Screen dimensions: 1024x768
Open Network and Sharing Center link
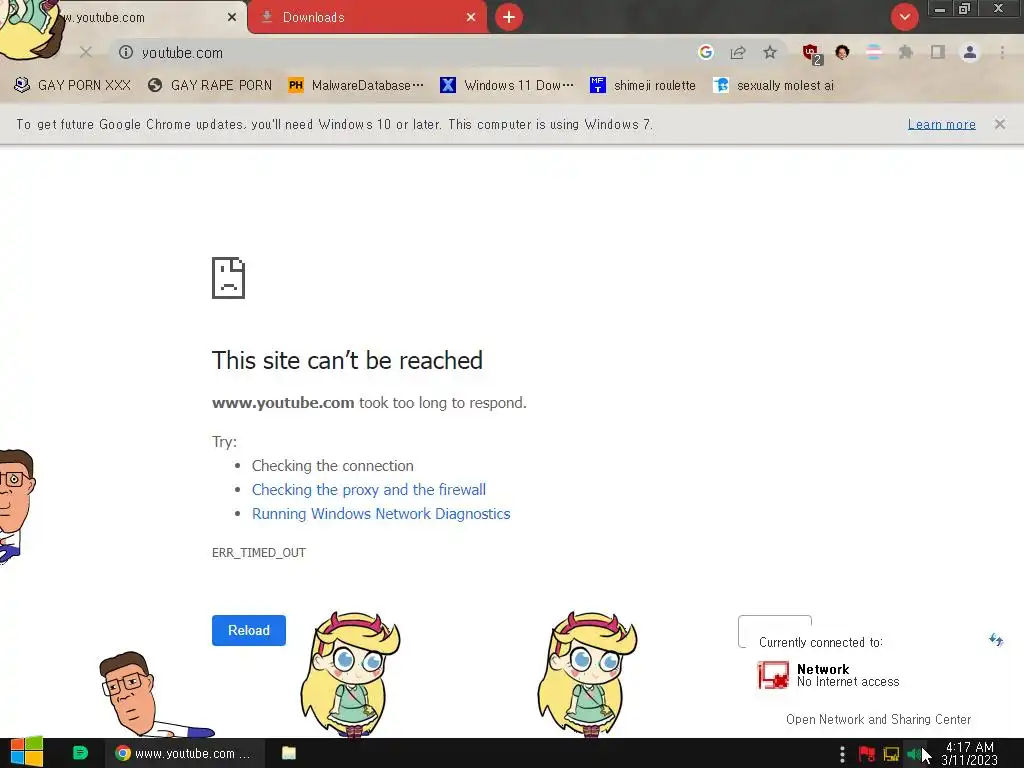coord(878,719)
